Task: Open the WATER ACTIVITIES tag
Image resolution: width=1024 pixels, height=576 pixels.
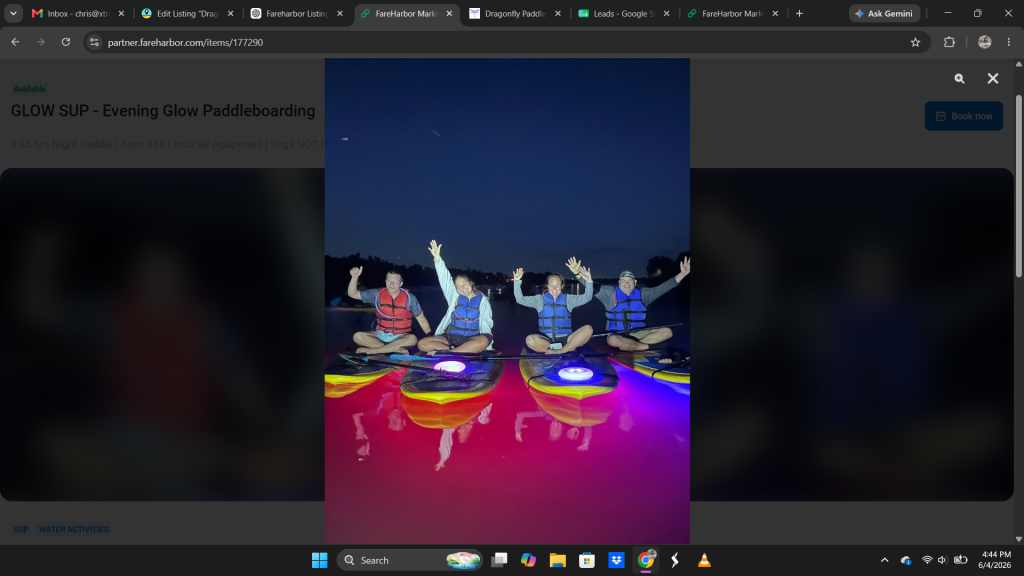Action: coord(74,530)
